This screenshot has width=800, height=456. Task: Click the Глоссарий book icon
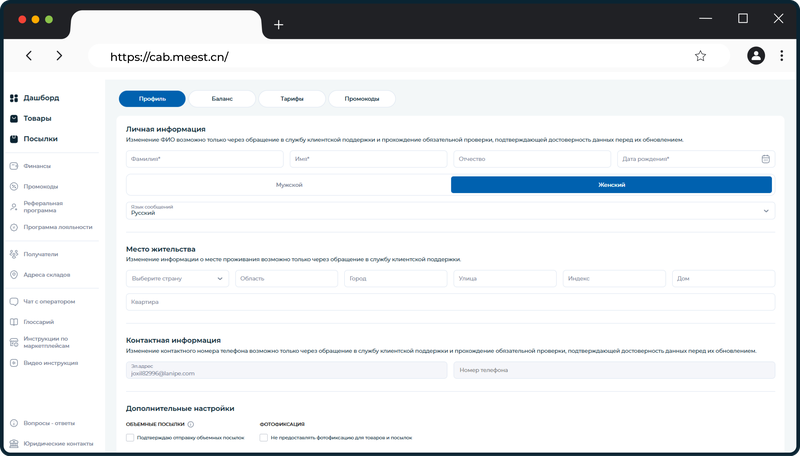14,322
